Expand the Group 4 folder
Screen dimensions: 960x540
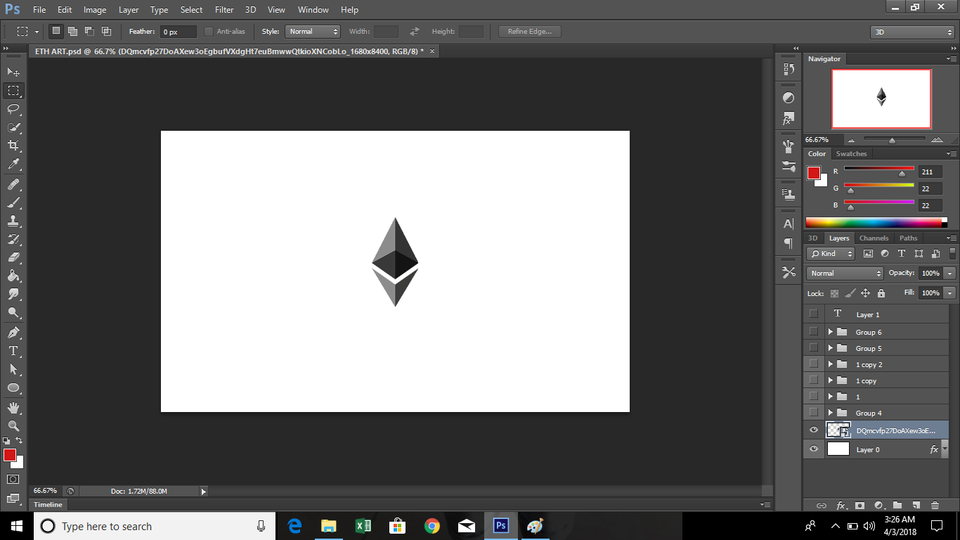[830, 413]
